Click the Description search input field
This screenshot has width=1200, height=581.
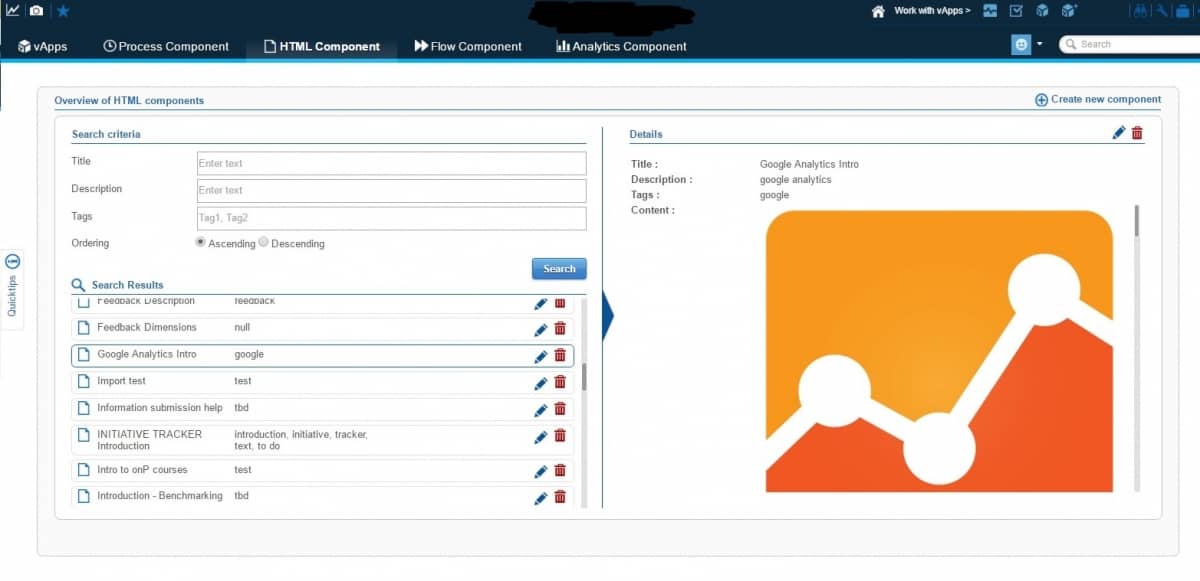(x=391, y=190)
